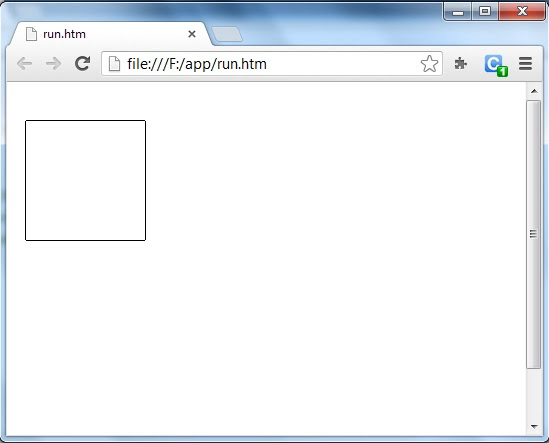The width and height of the screenshot is (549, 443).
Task: Select the run.htm tab
Action: coord(110,34)
